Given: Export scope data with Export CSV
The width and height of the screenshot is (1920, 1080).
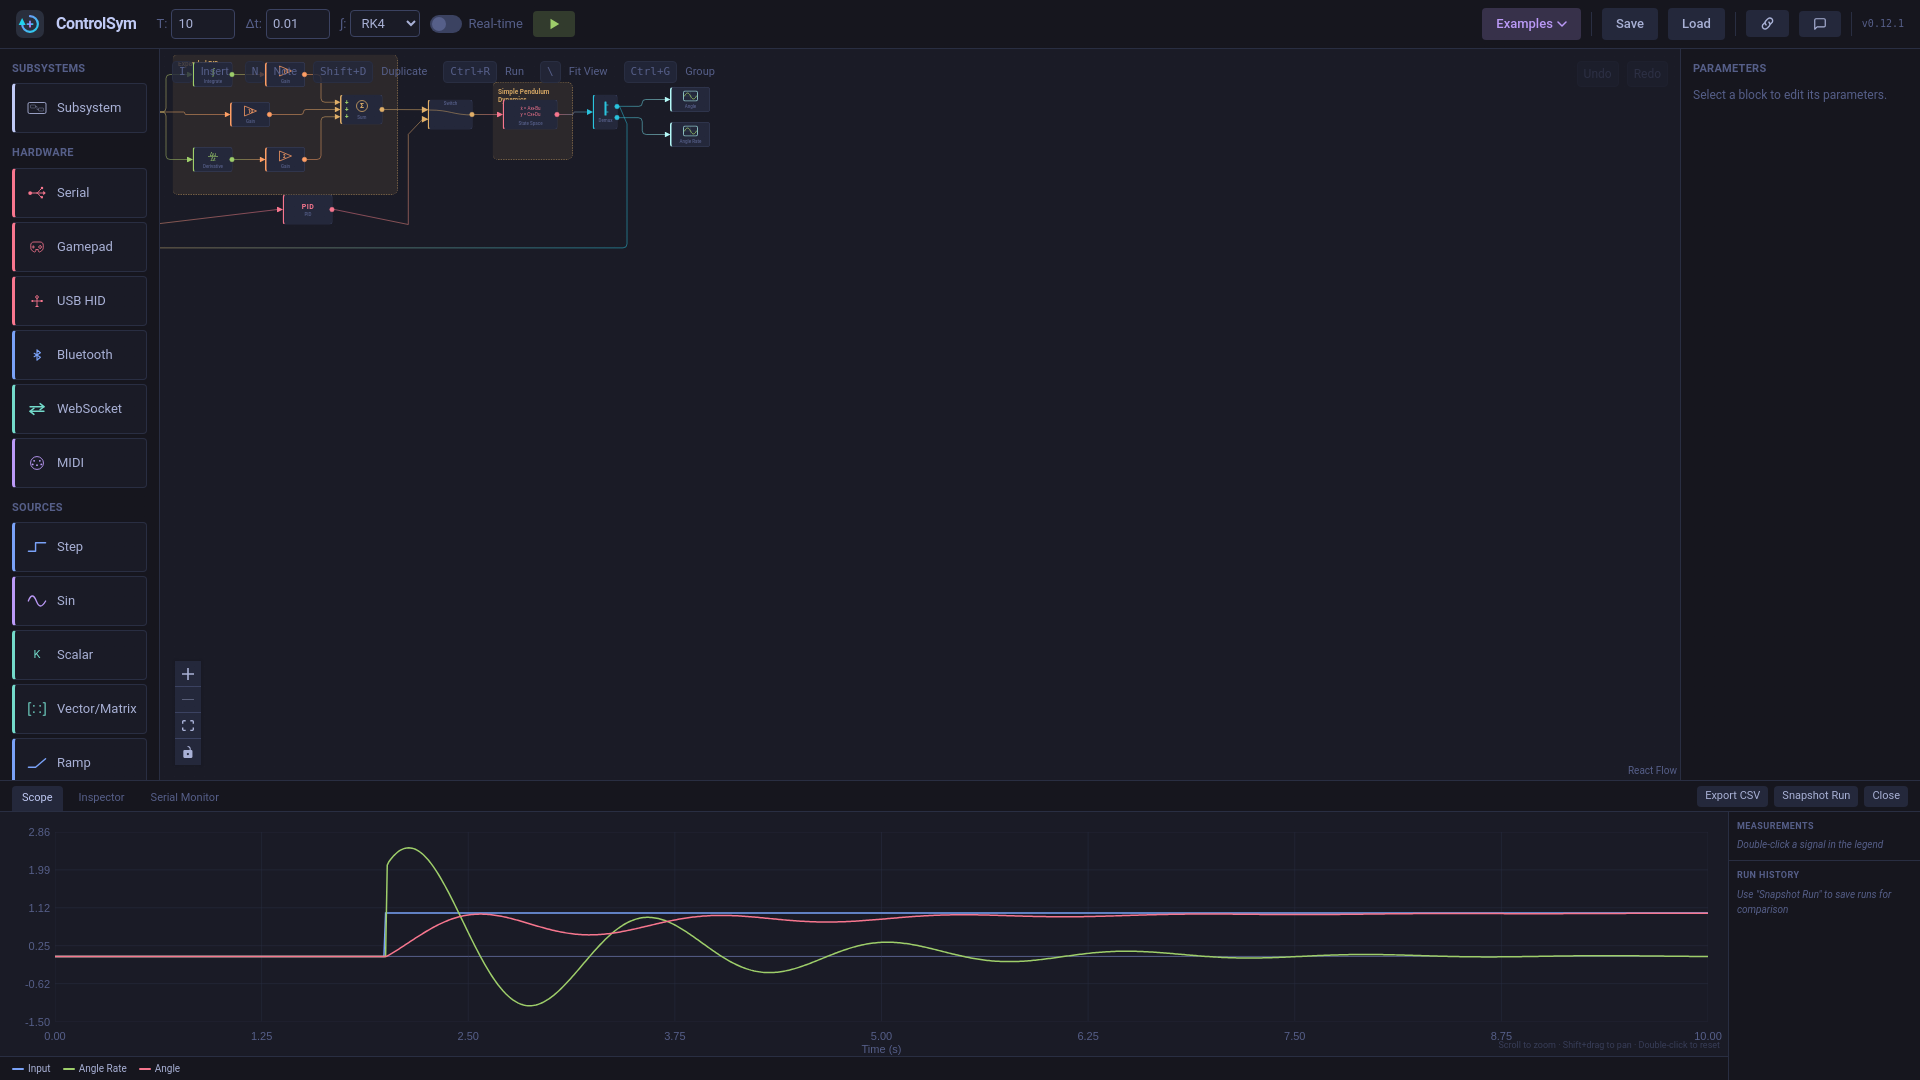Looking at the screenshot, I should point(1732,796).
